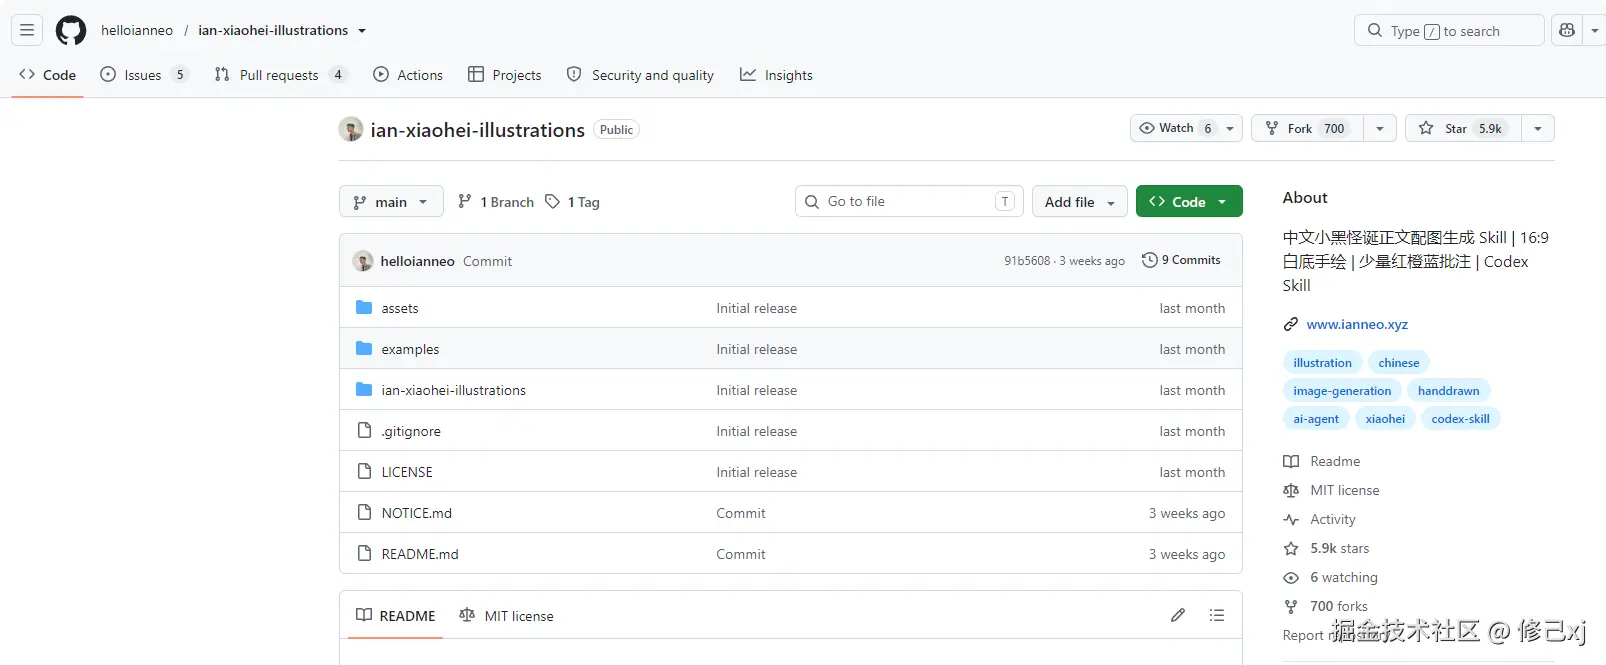
Task: Select the MIT license tab
Action: coord(506,616)
